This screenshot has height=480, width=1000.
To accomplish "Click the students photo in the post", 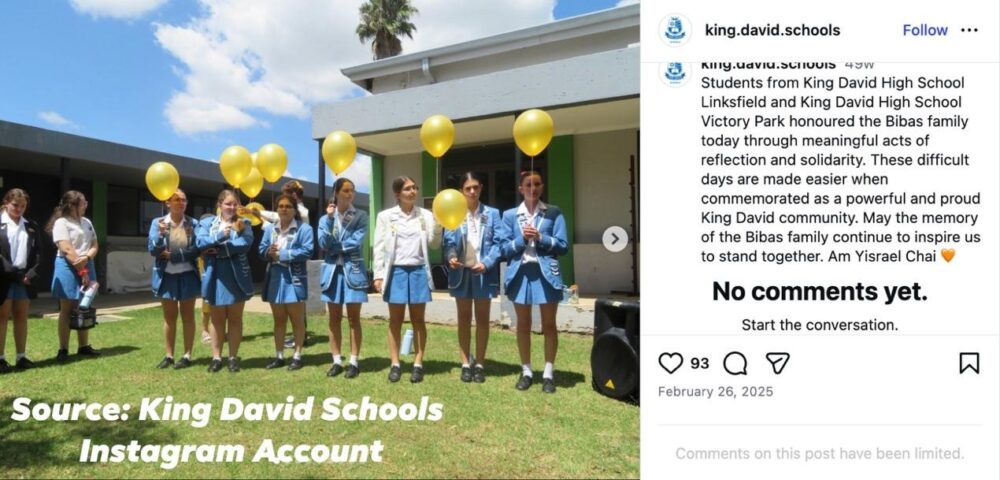I will [320, 240].
